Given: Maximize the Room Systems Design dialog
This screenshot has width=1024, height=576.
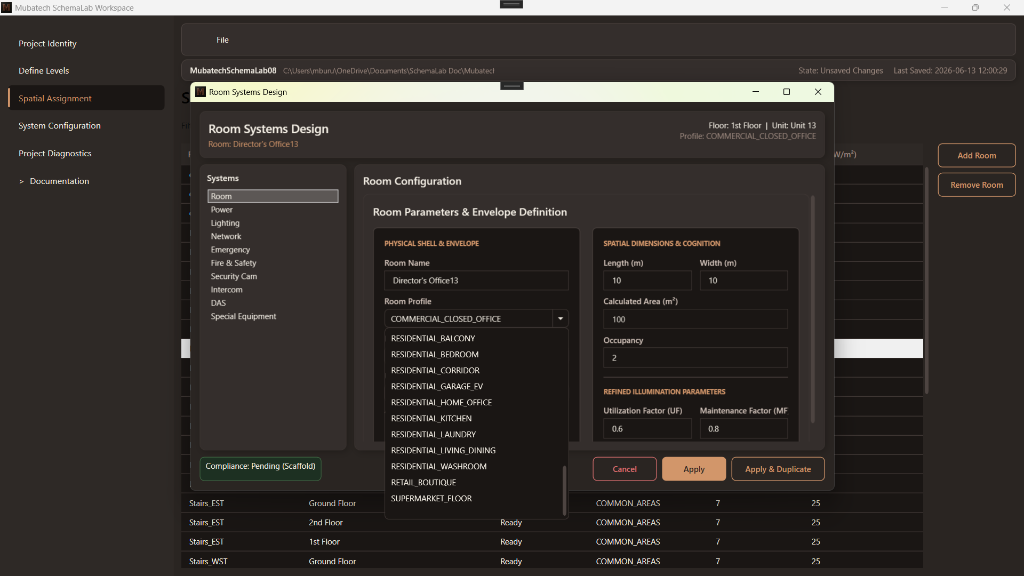Looking at the screenshot, I should (x=786, y=92).
